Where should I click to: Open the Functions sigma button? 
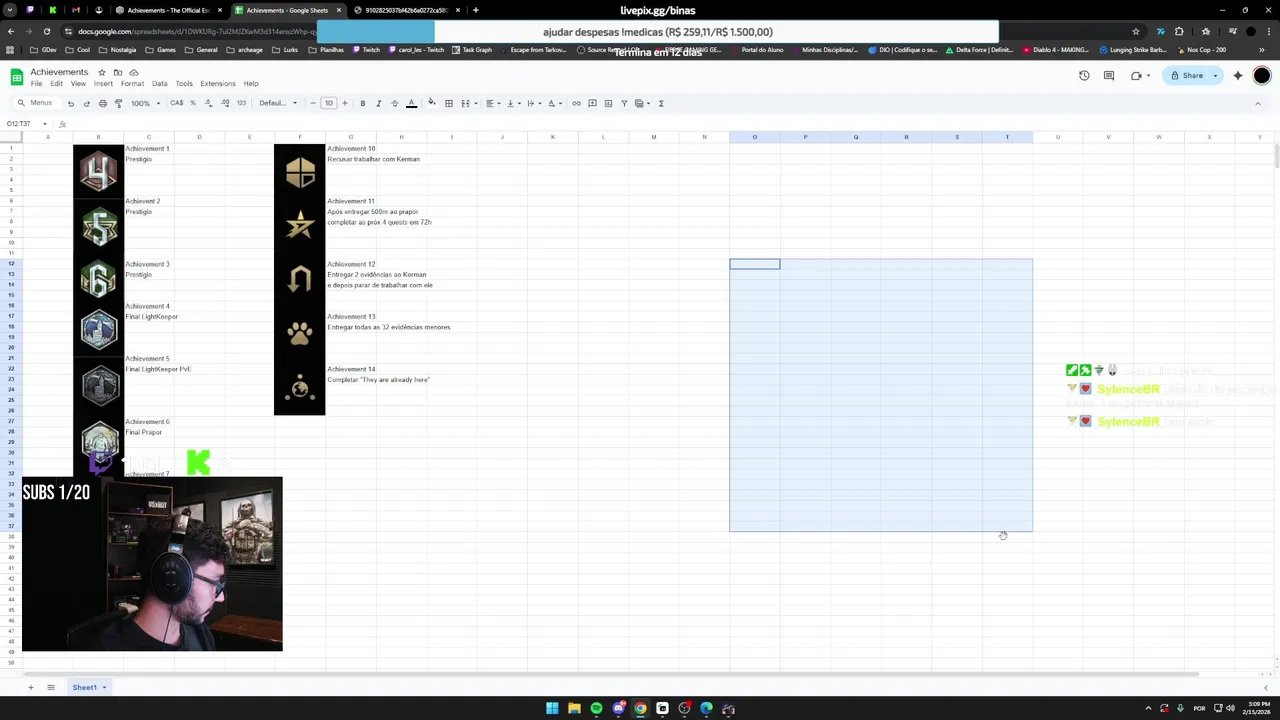(661, 103)
